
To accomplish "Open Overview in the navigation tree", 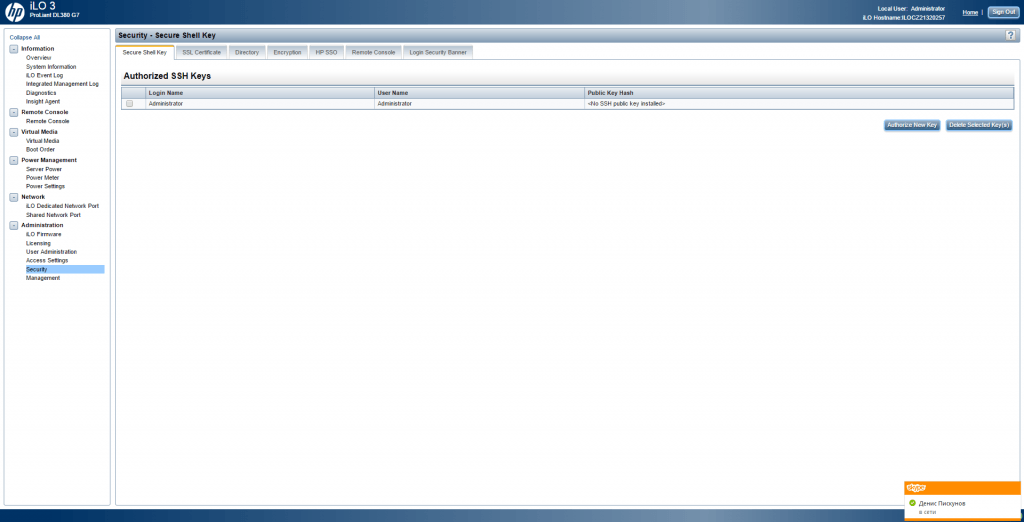I will pos(39,57).
